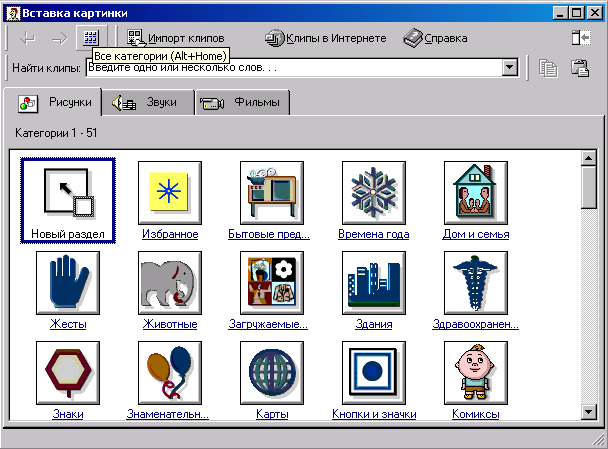Click the Copy icon beside search field
Screen dimensions: 608x449
548,68
